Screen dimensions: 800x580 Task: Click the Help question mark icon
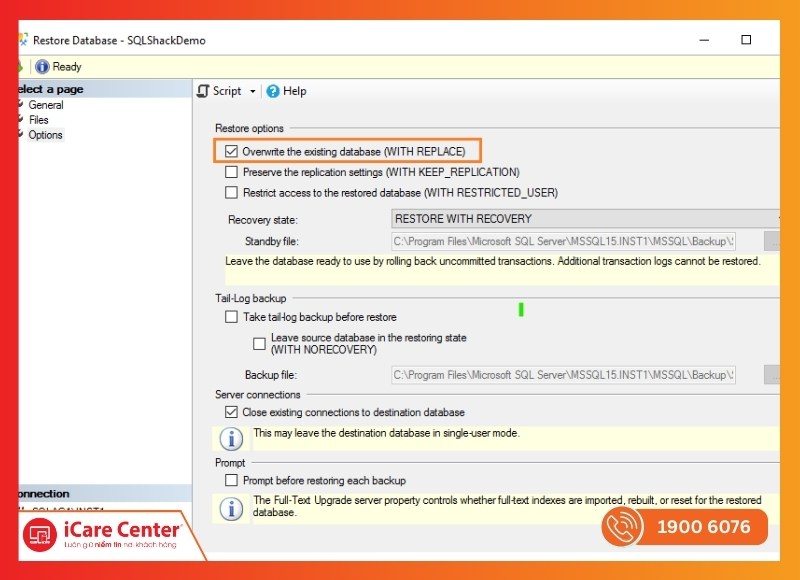(273, 91)
